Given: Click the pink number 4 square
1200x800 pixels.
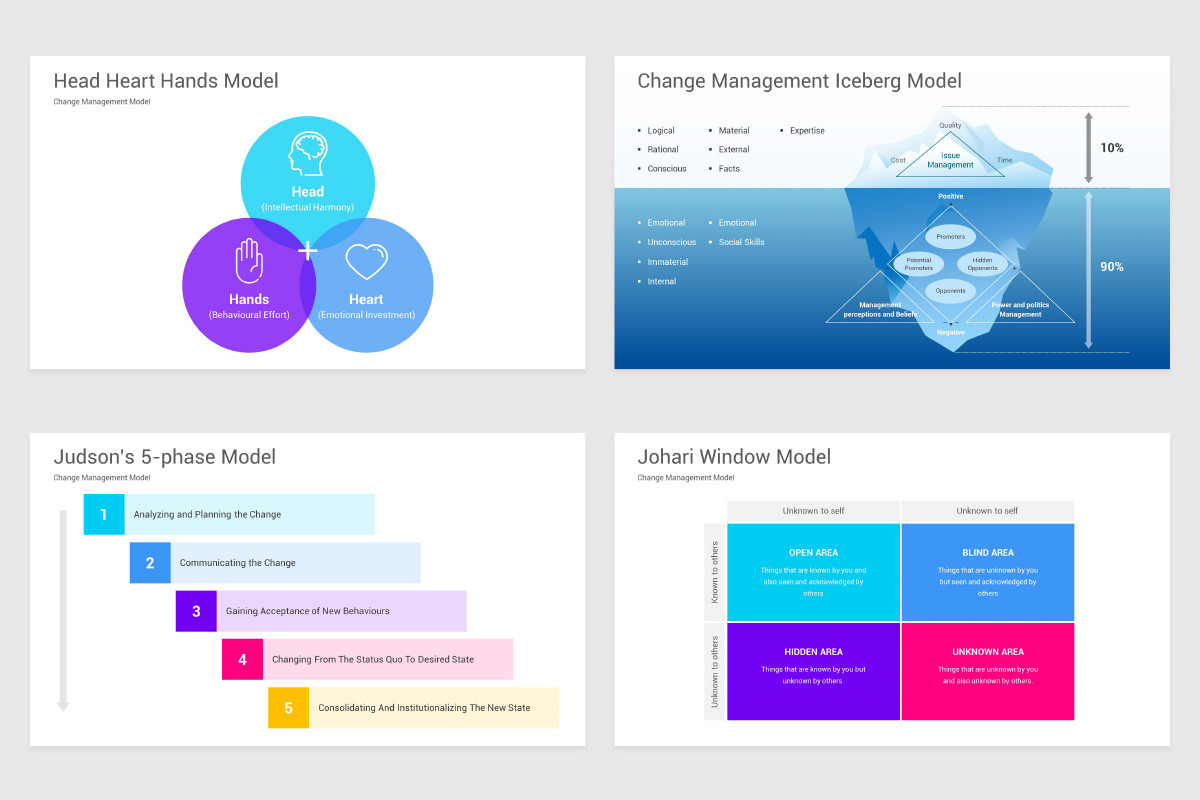Looking at the screenshot, I should pos(242,659).
